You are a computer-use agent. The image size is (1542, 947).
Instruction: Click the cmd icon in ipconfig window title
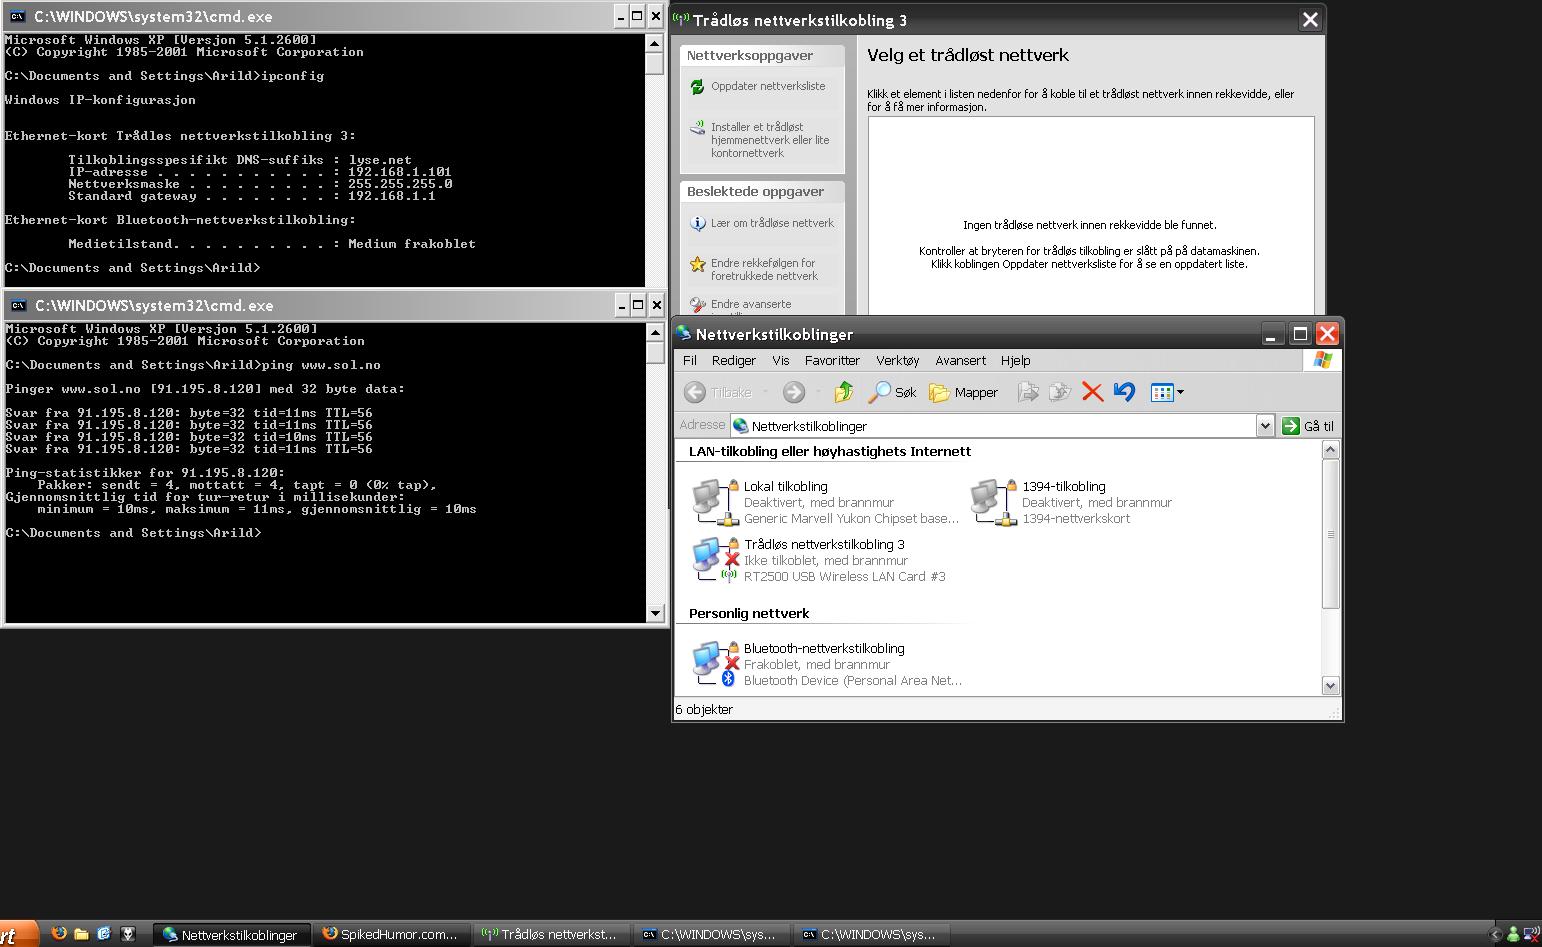(17, 16)
